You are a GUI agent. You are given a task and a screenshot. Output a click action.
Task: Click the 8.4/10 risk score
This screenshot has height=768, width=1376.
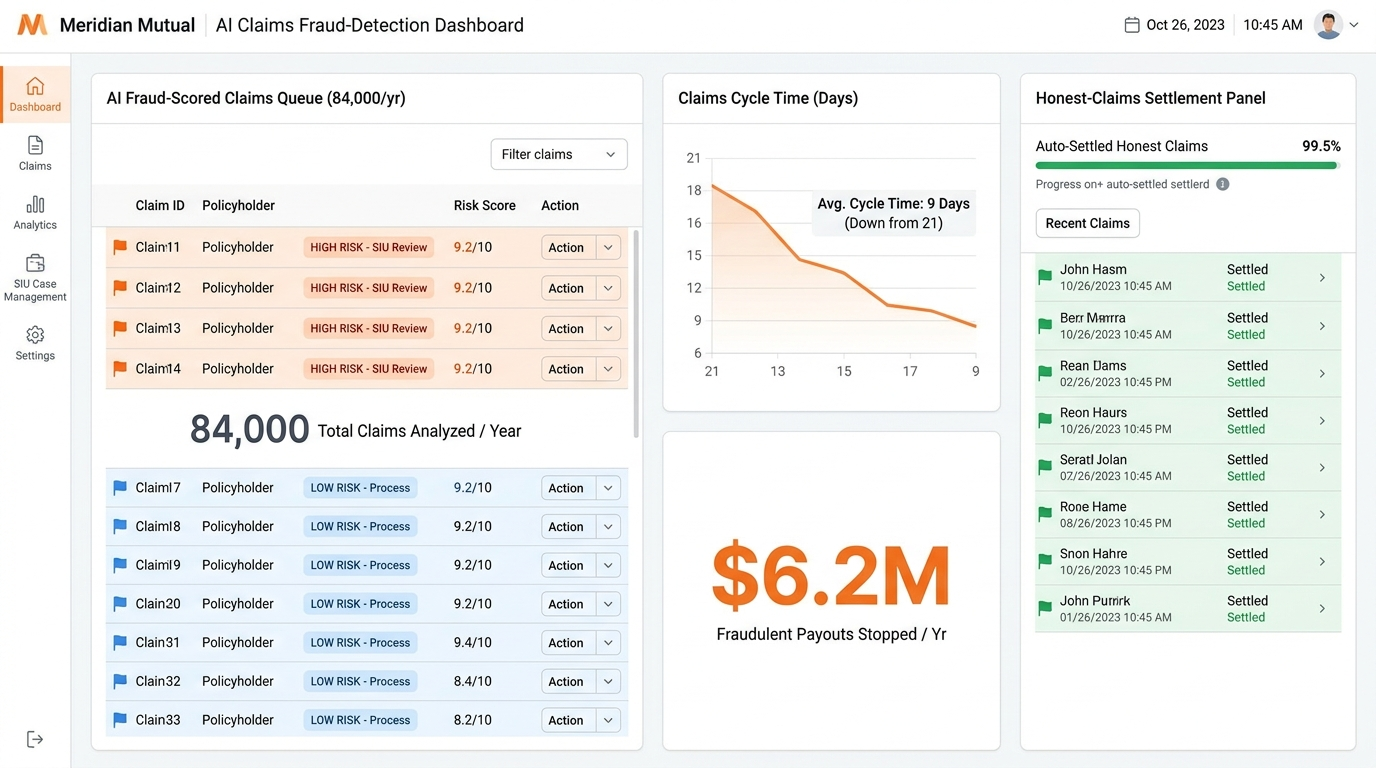[472, 681]
